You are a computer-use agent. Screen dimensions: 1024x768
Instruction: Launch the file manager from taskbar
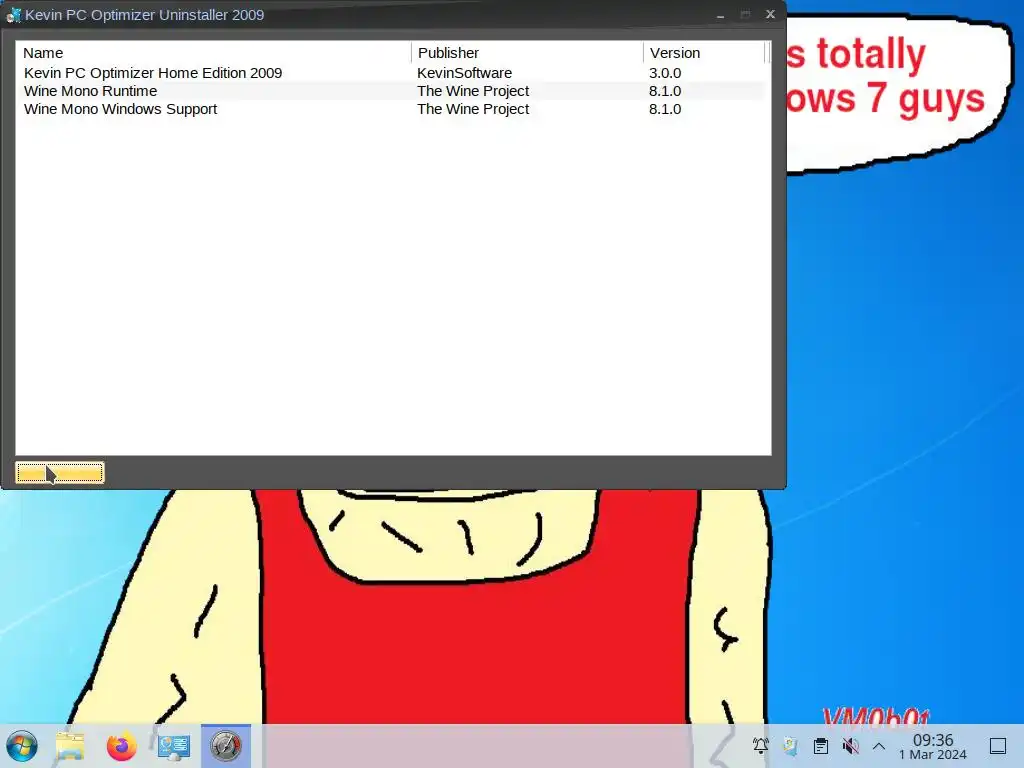point(70,746)
